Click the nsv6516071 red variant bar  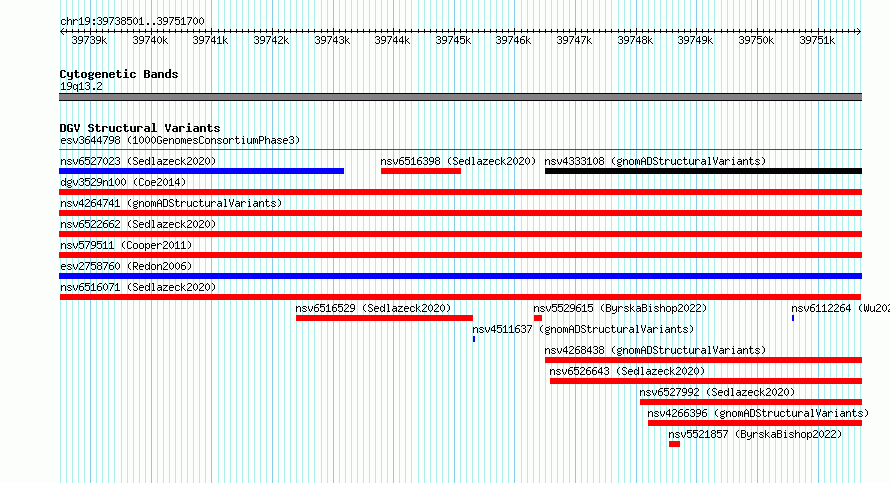[460, 297]
